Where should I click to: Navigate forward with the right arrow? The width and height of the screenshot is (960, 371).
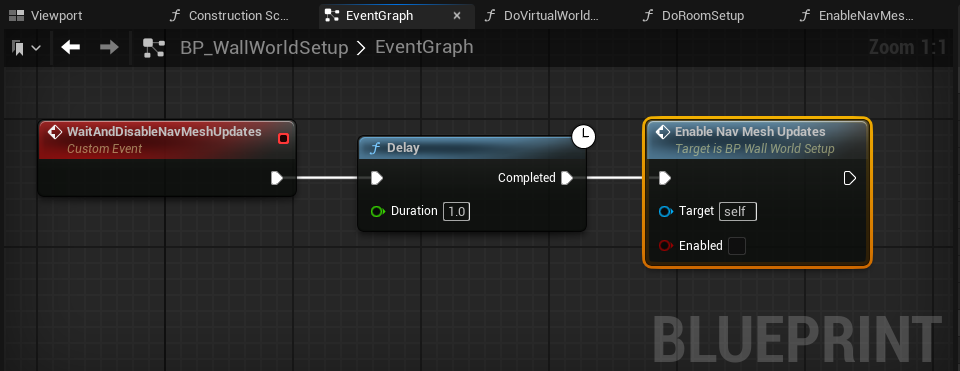[x=109, y=47]
